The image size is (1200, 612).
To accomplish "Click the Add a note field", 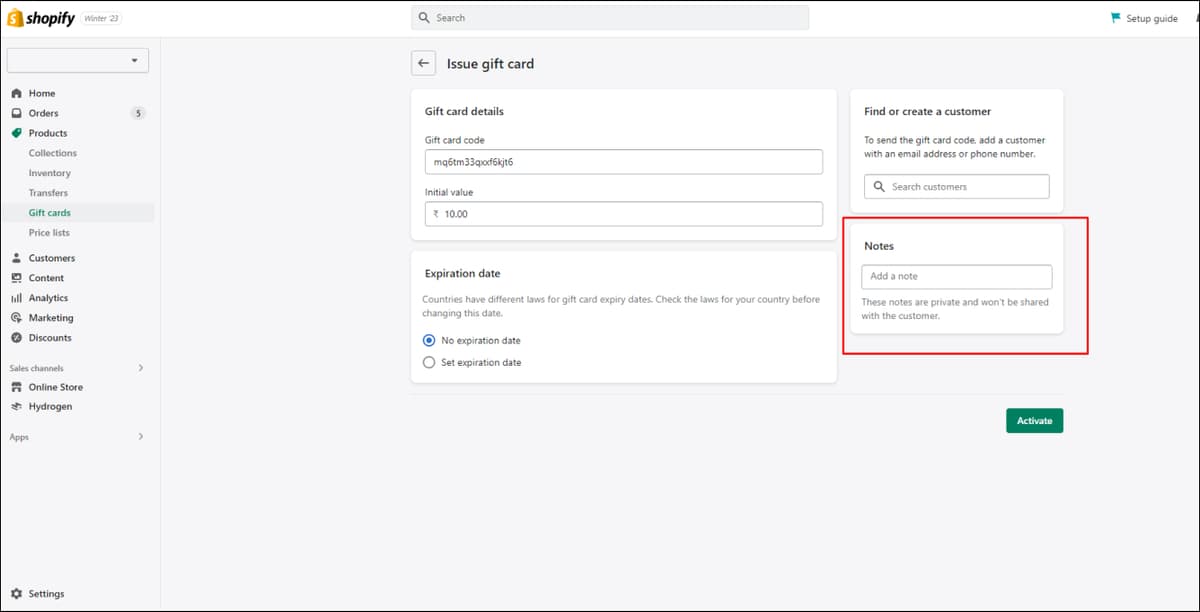I will click(x=957, y=276).
